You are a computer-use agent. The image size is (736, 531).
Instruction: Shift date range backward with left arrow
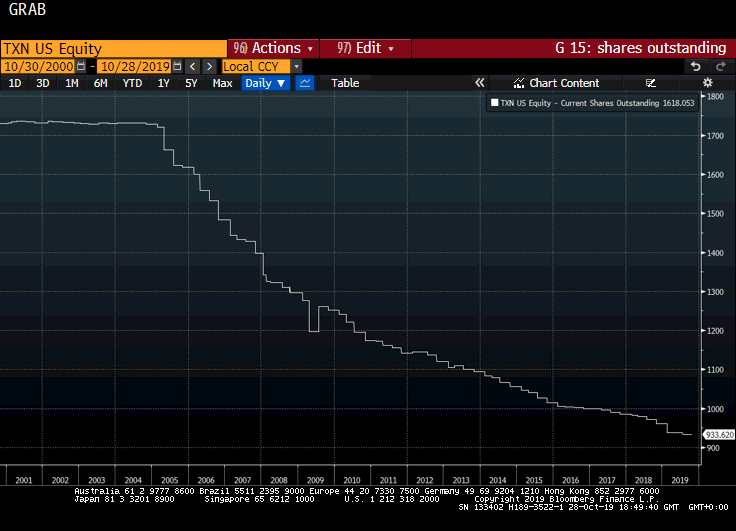coord(192,66)
